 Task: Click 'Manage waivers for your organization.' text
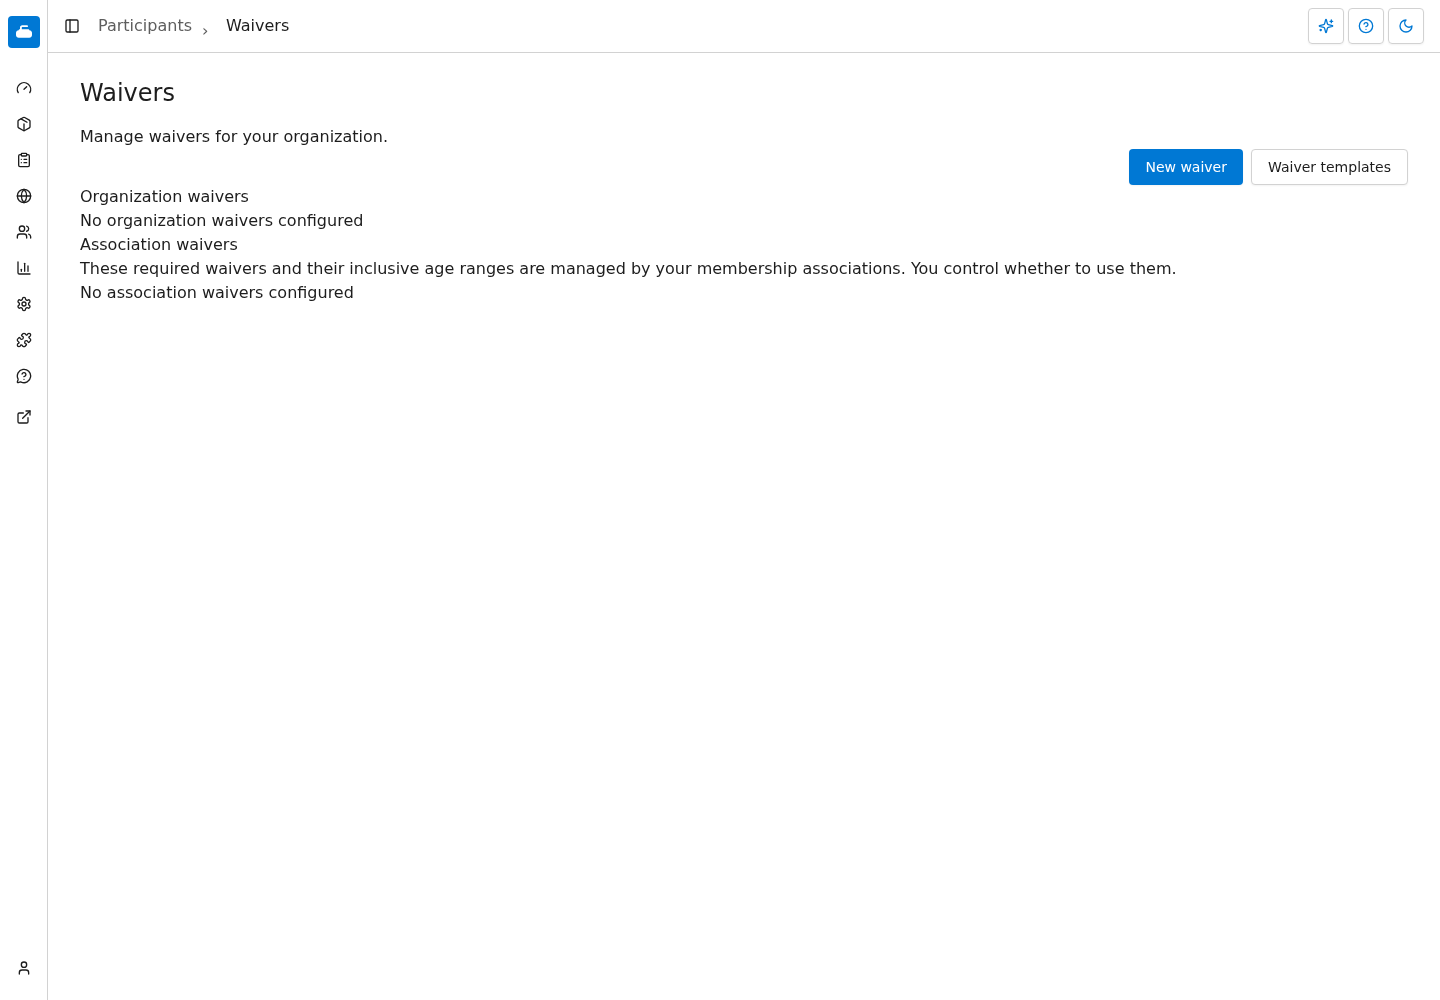(x=234, y=137)
